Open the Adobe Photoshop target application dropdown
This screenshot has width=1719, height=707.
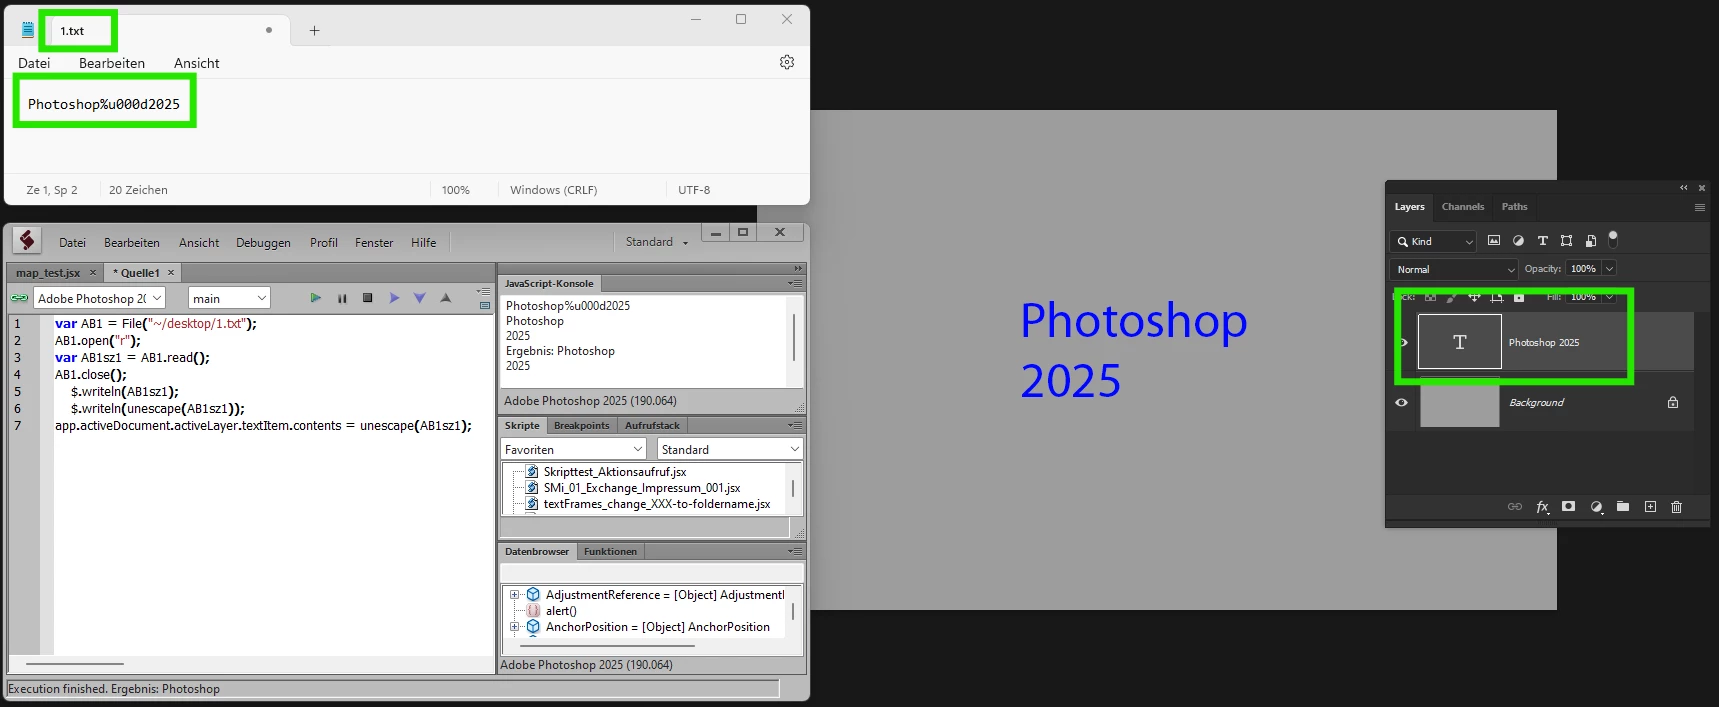(99, 298)
